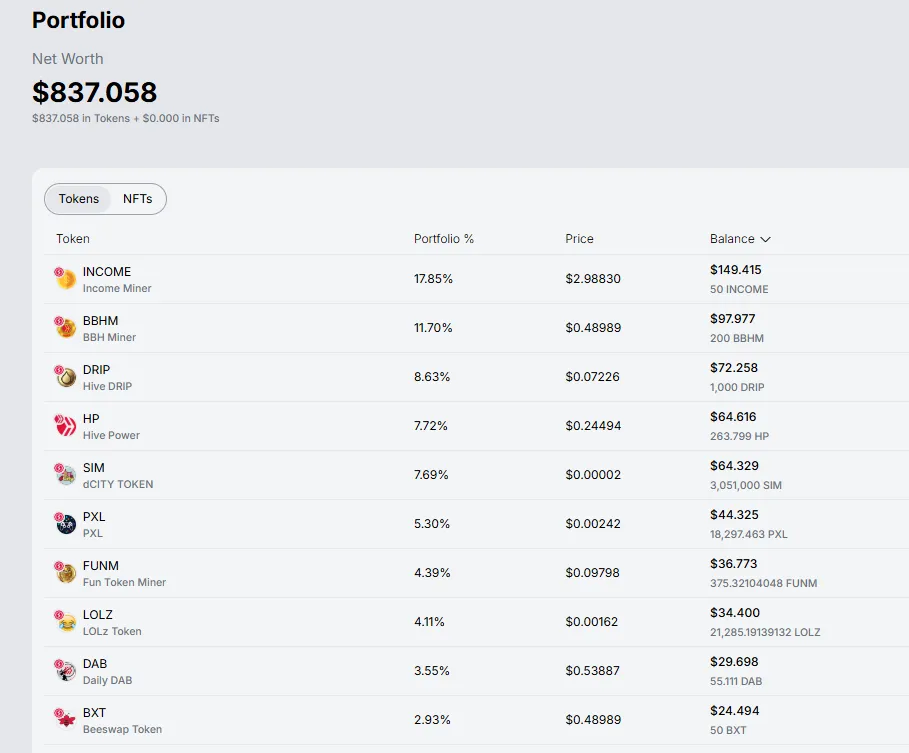Click the BBHM token icon
Screen dimensions: 909x753
(66, 328)
